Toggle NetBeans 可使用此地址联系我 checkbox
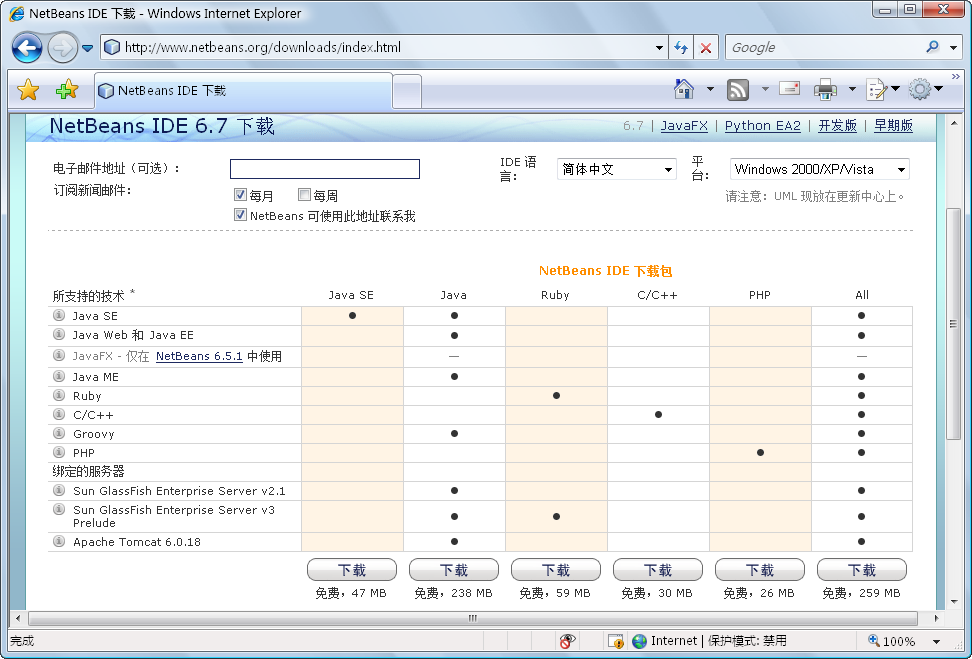The image size is (972, 659). 240,215
